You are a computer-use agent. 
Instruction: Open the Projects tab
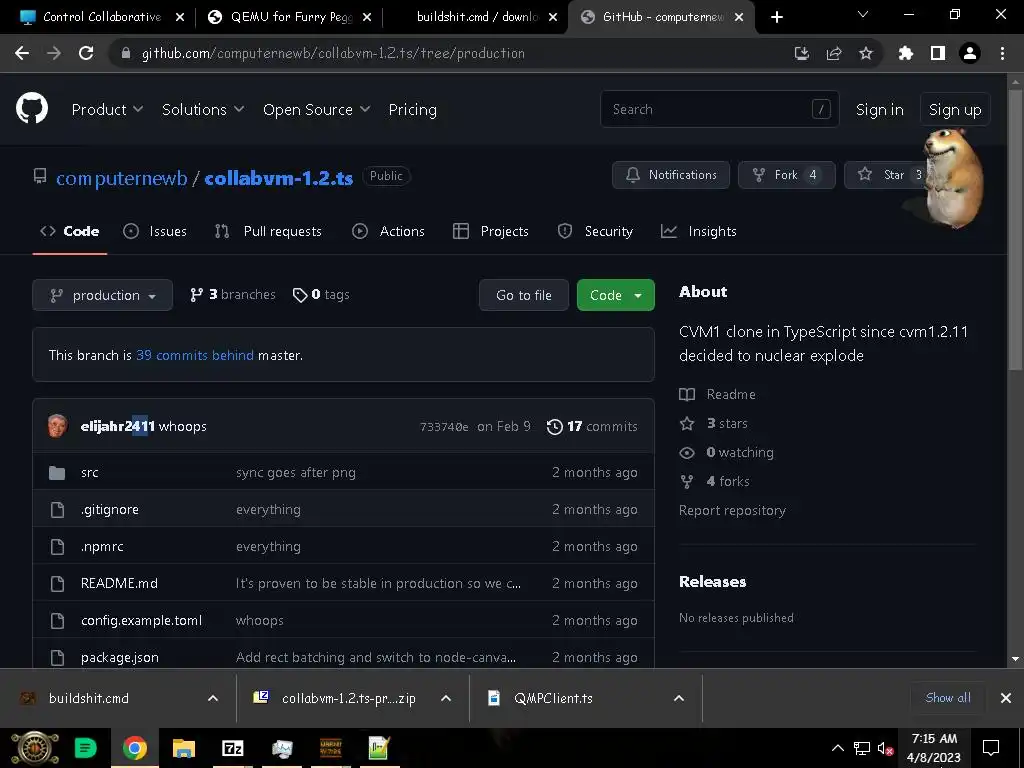[490, 231]
